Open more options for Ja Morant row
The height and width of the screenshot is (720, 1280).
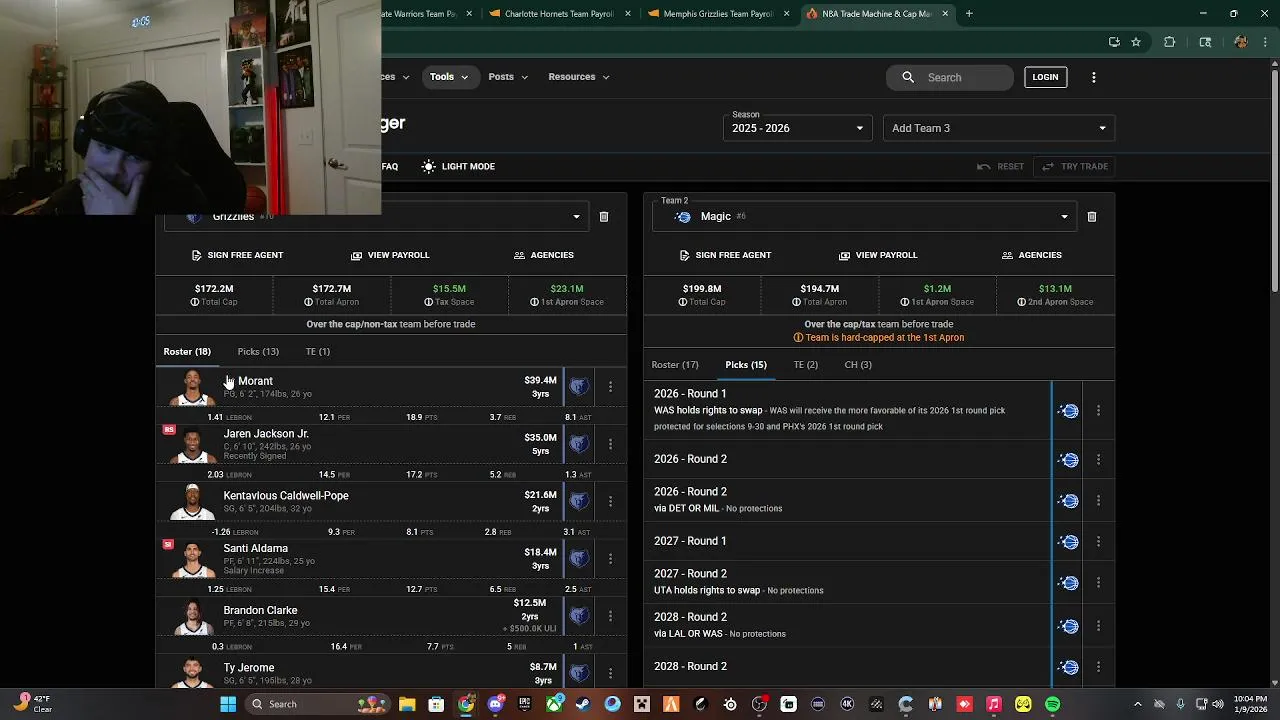(610, 386)
